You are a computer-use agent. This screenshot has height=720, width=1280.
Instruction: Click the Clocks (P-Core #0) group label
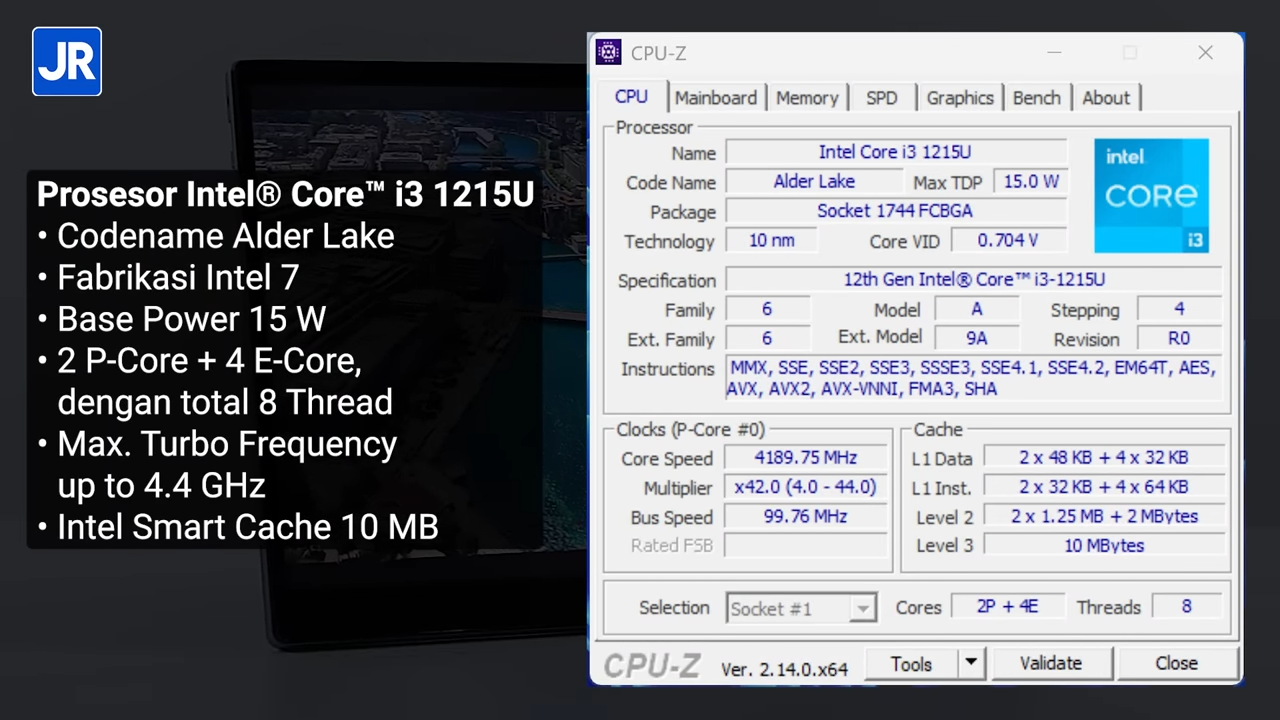690,429
